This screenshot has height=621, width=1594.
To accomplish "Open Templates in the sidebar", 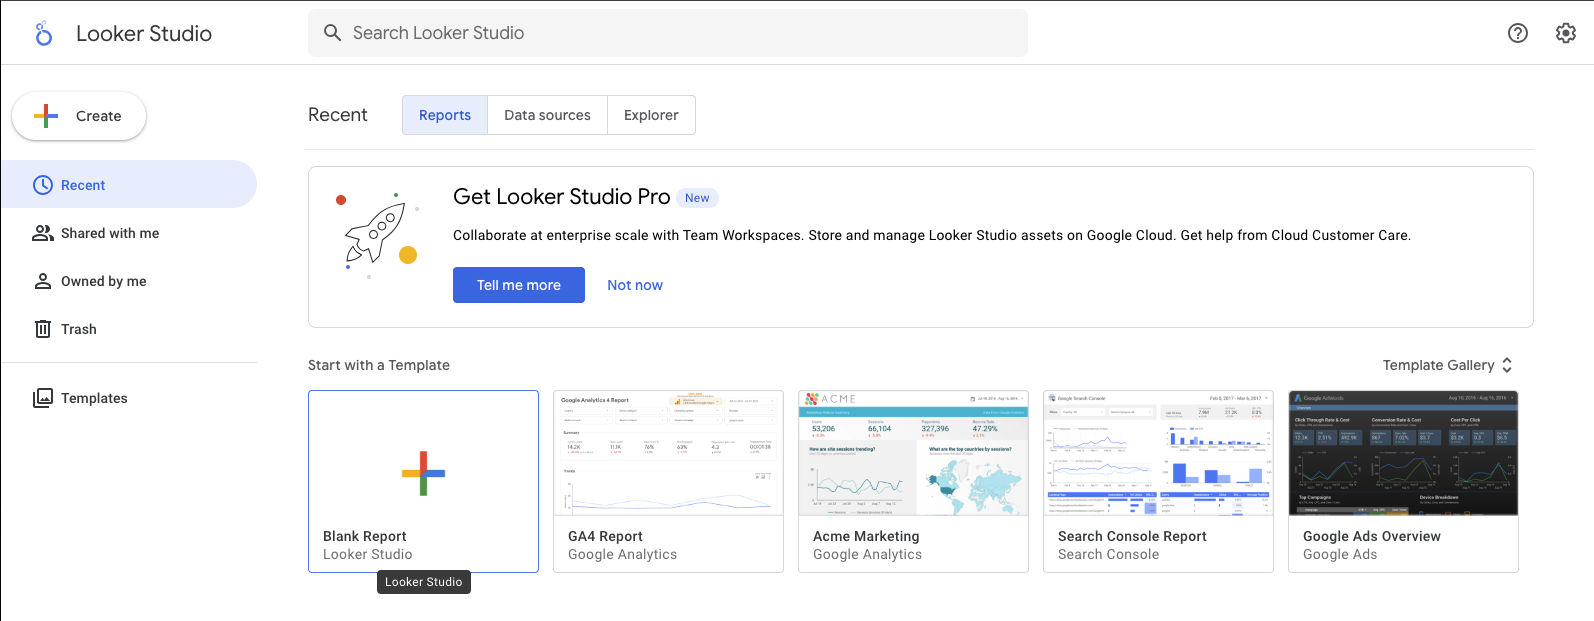I will 128,398.
